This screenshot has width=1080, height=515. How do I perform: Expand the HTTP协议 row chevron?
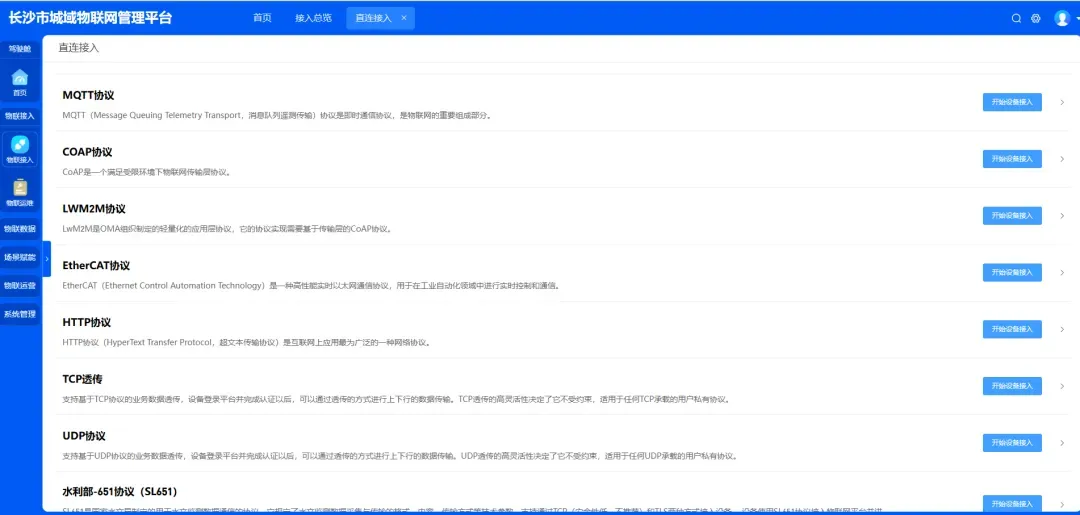pyautogui.click(x=1062, y=329)
